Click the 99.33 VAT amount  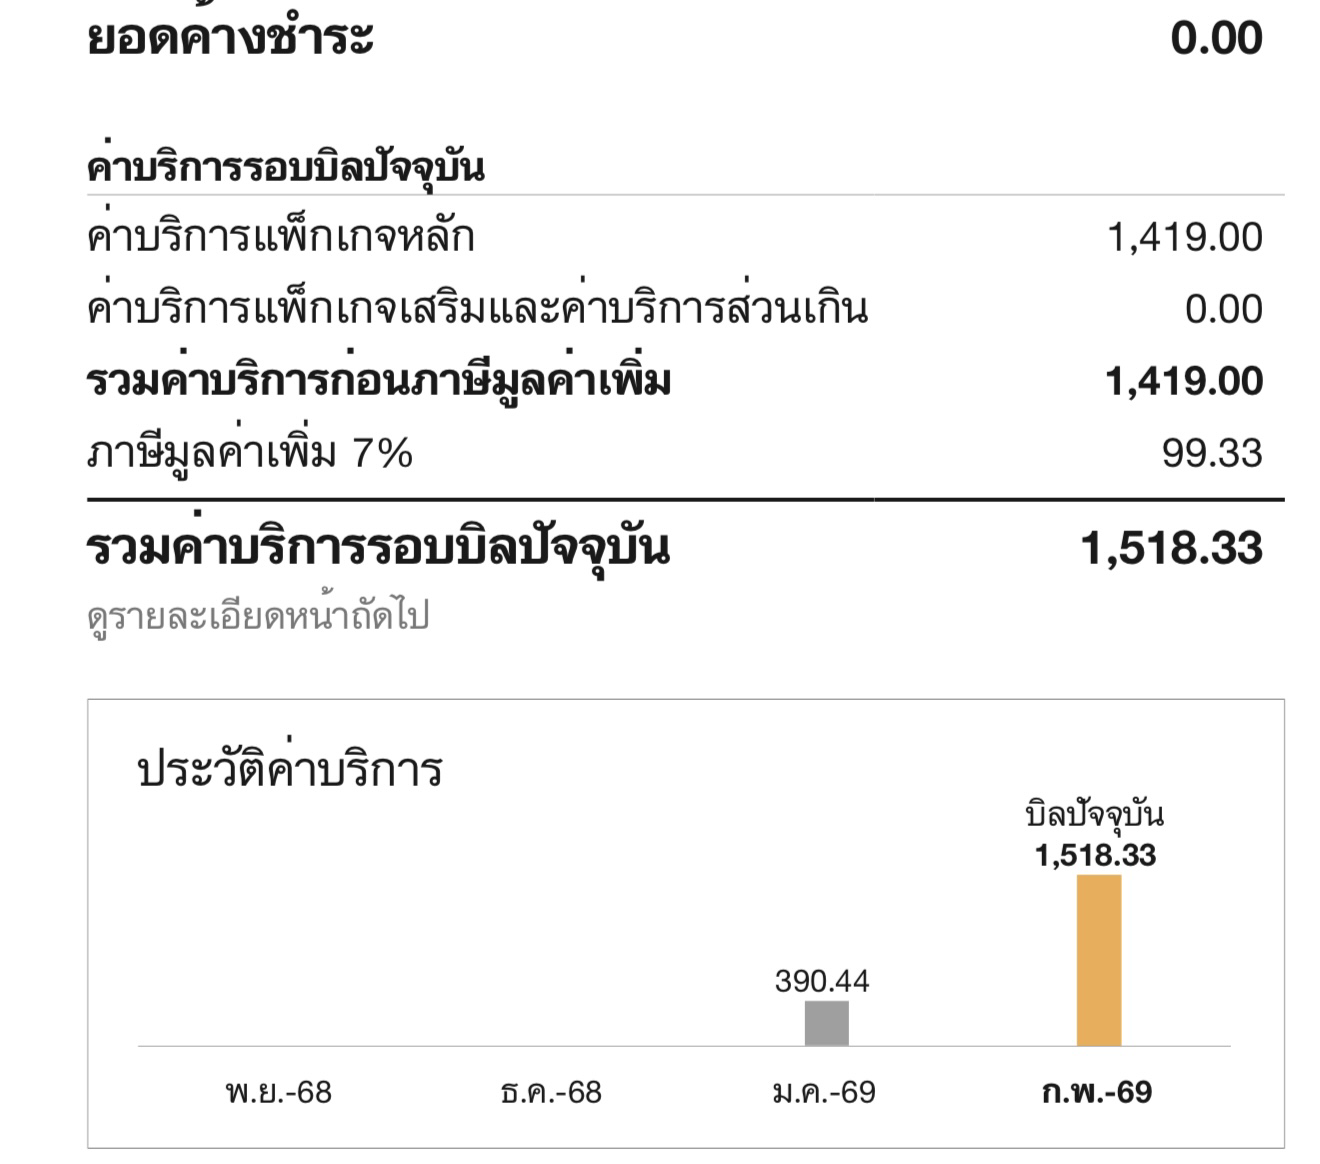[x=1213, y=454]
